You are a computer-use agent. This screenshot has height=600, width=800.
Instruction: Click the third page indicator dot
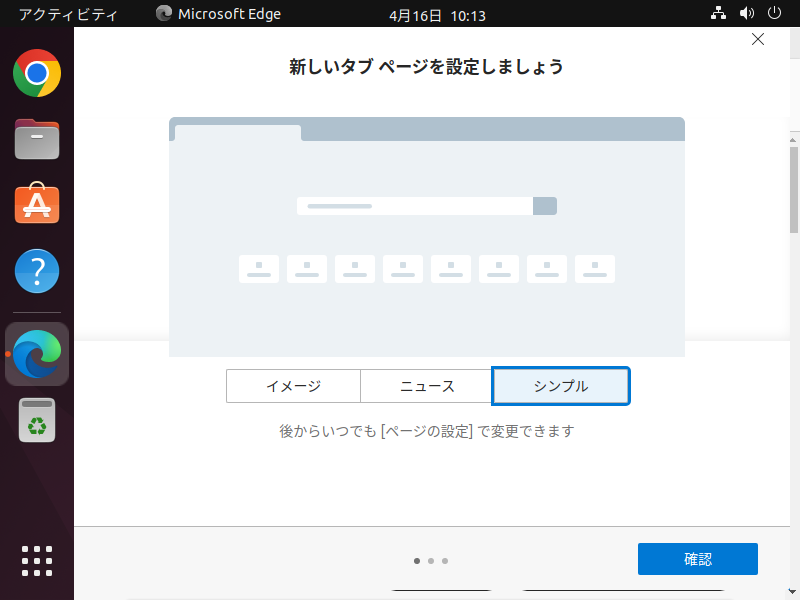[445, 561]
